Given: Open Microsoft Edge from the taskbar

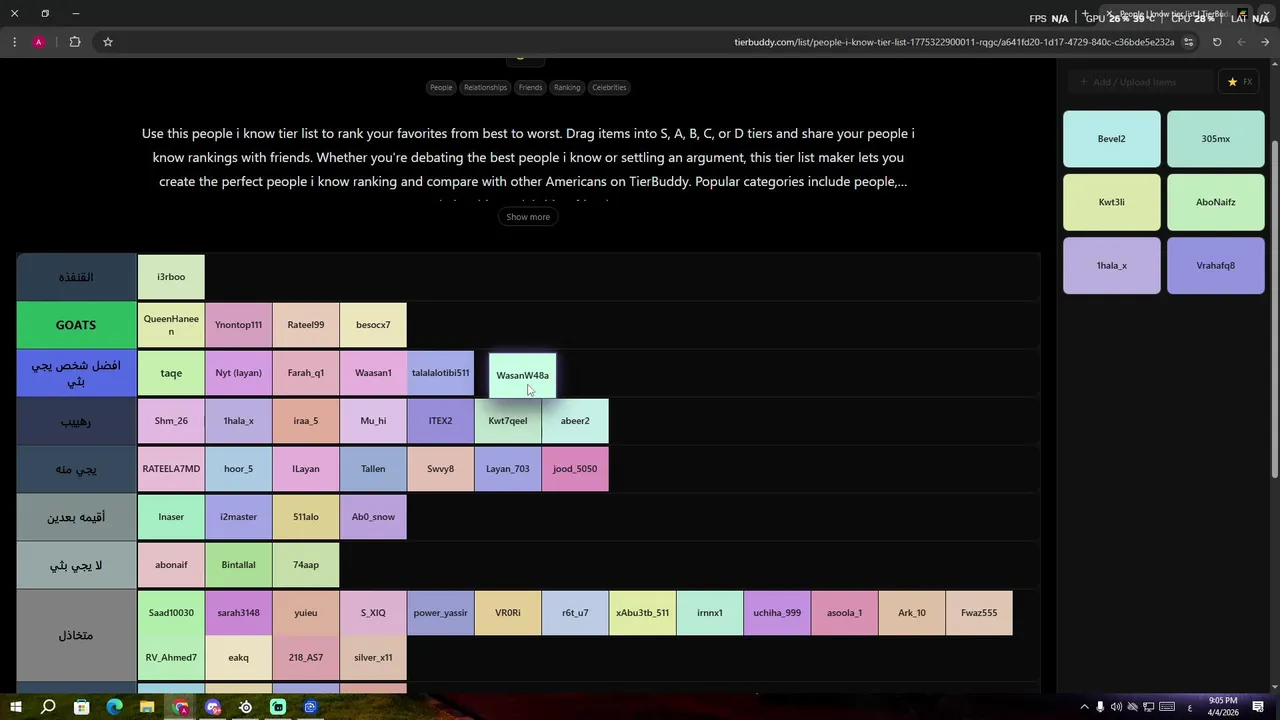Looking at the screenshot, I should [114, 707].
